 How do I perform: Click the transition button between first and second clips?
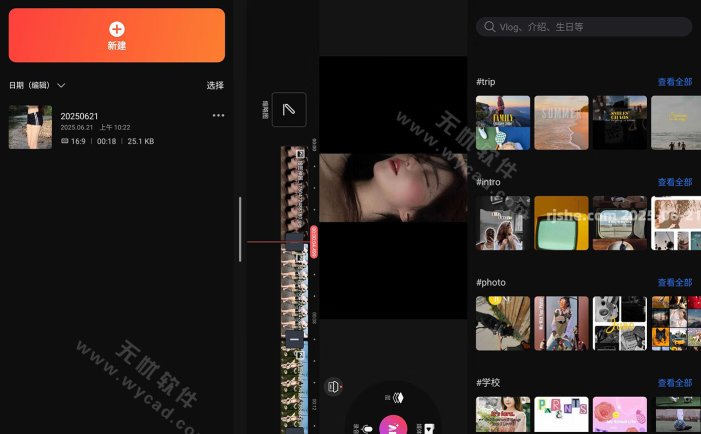(294, 241)
